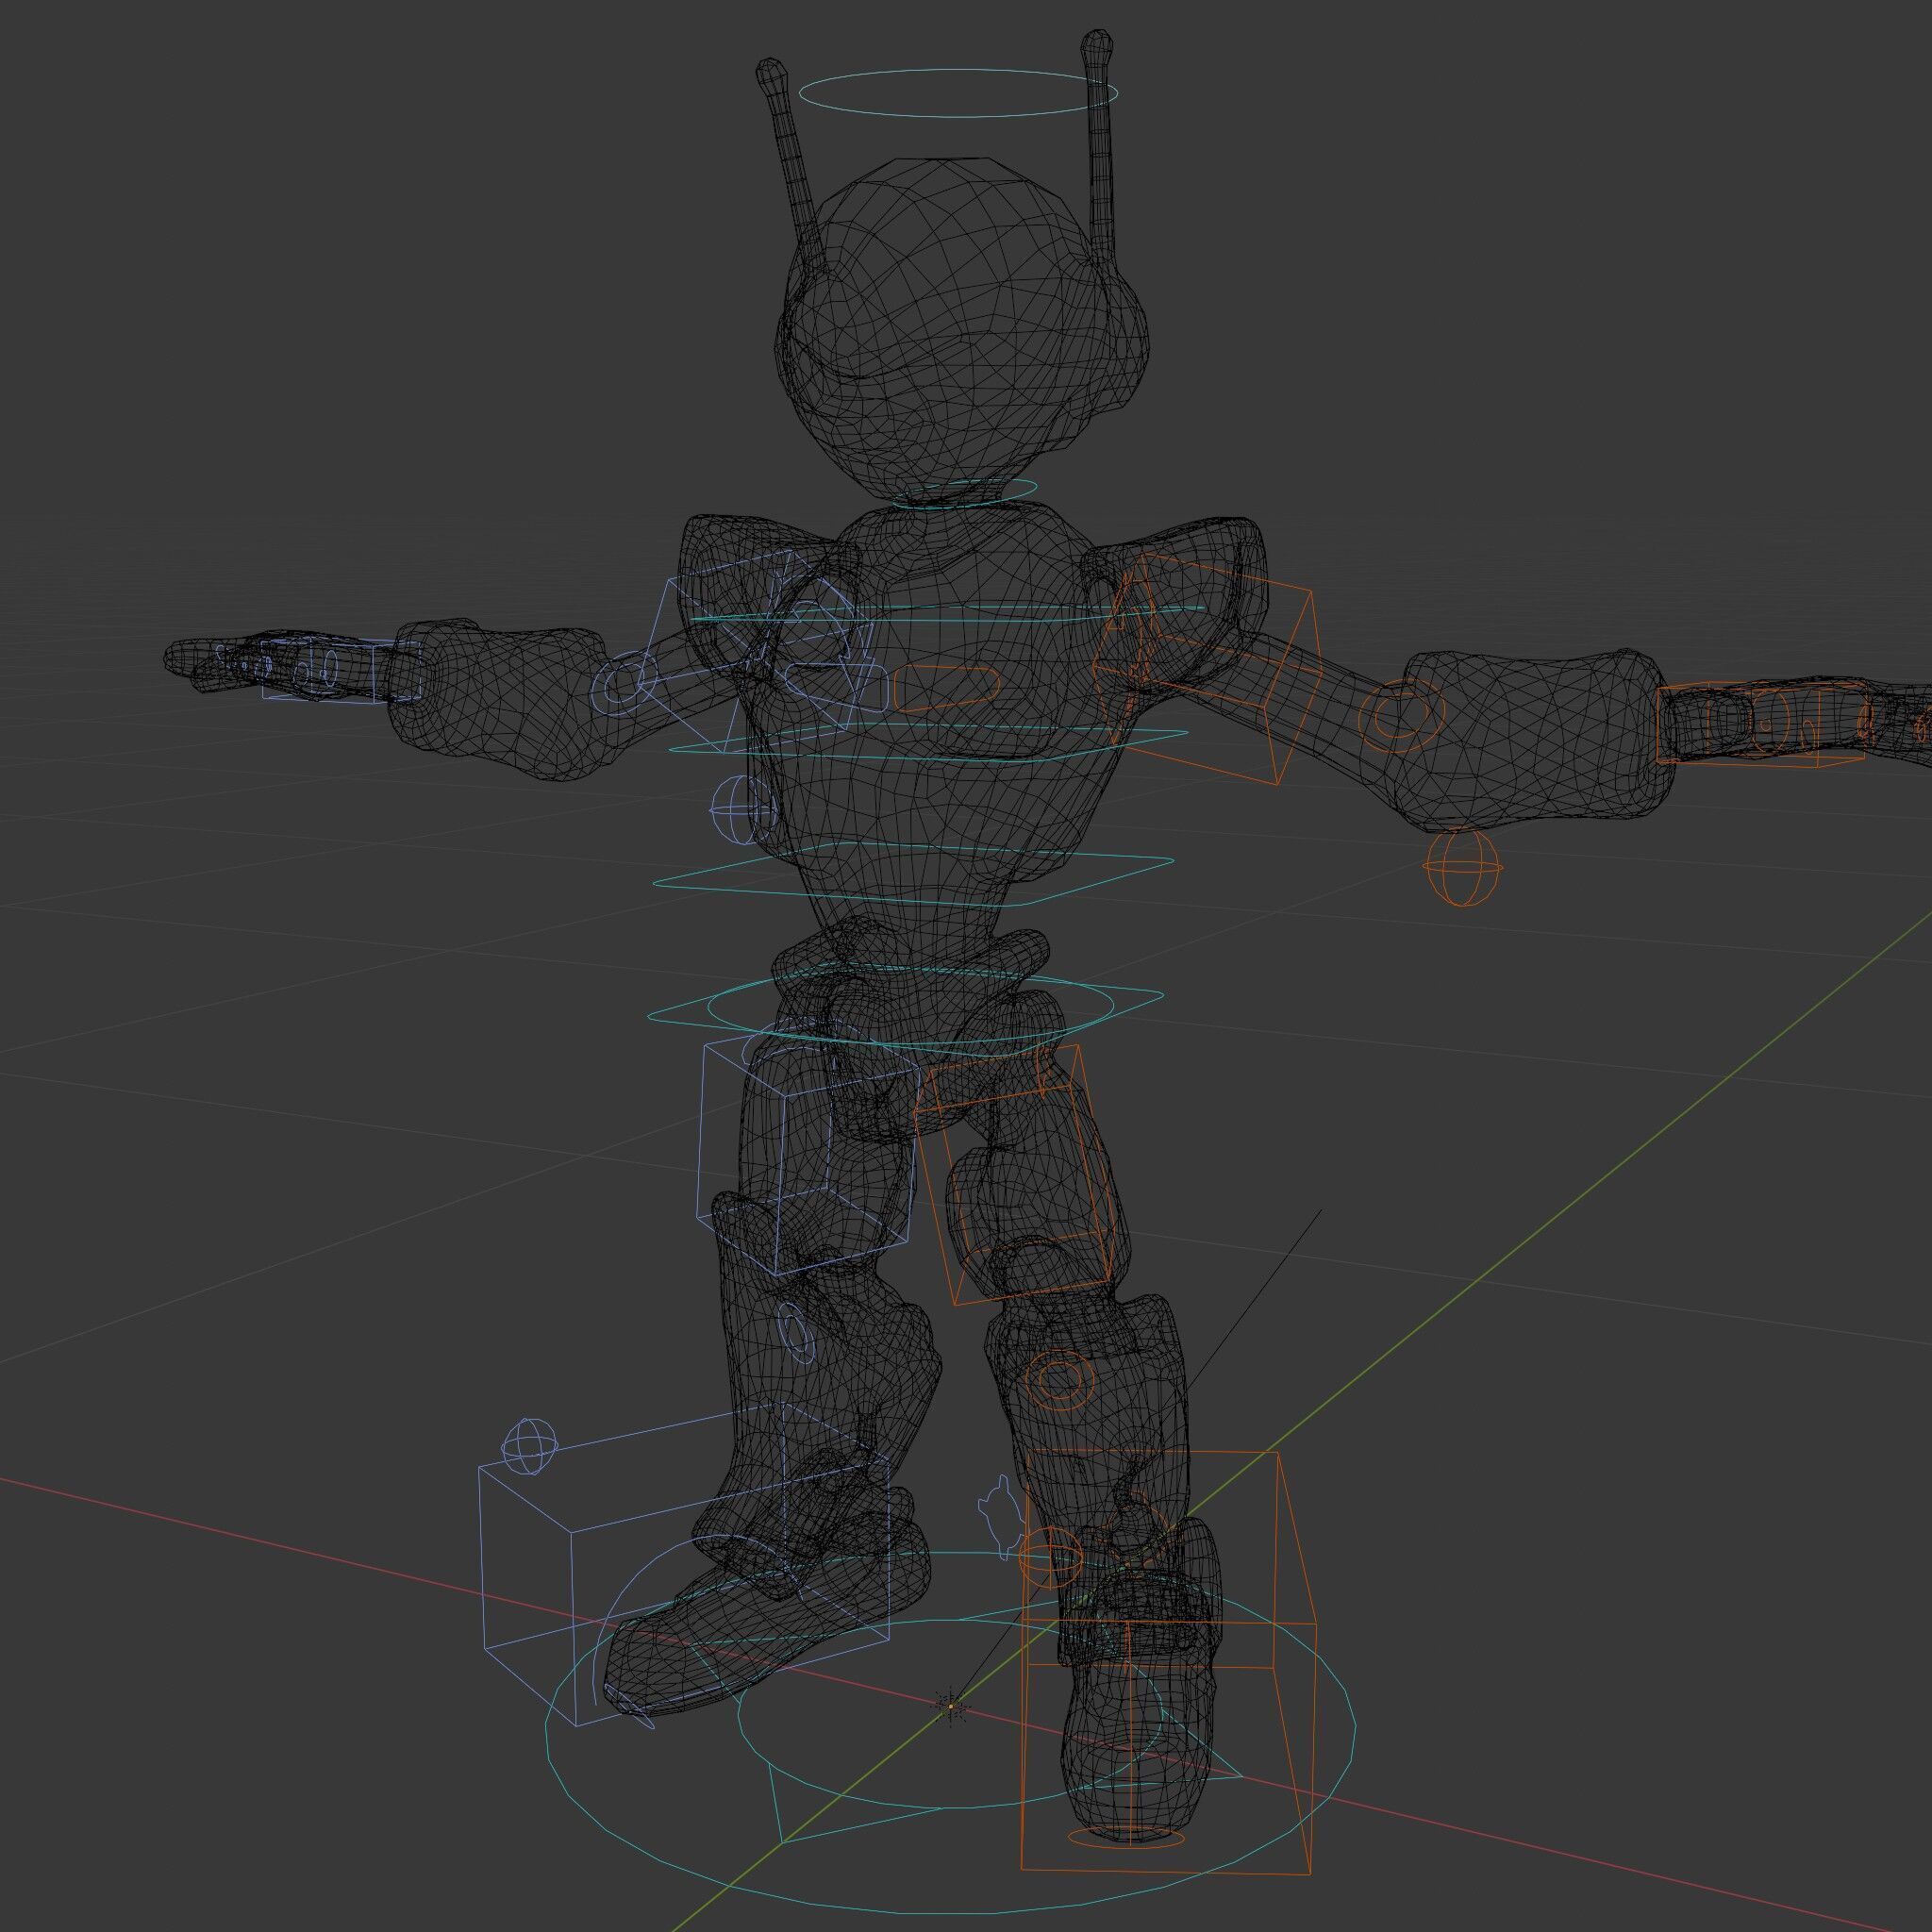Select the orange foot box control
Viewport: 1932px width, 1932px height.
[x=1168, y=1660]
